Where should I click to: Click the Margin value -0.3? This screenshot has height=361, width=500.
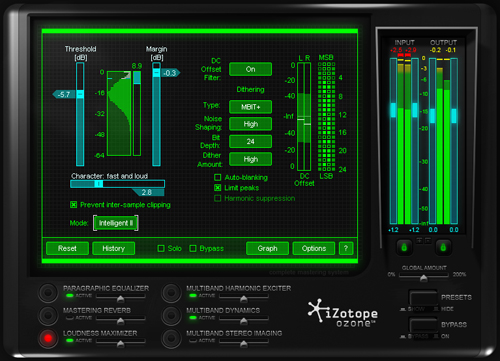coord(171,73)
